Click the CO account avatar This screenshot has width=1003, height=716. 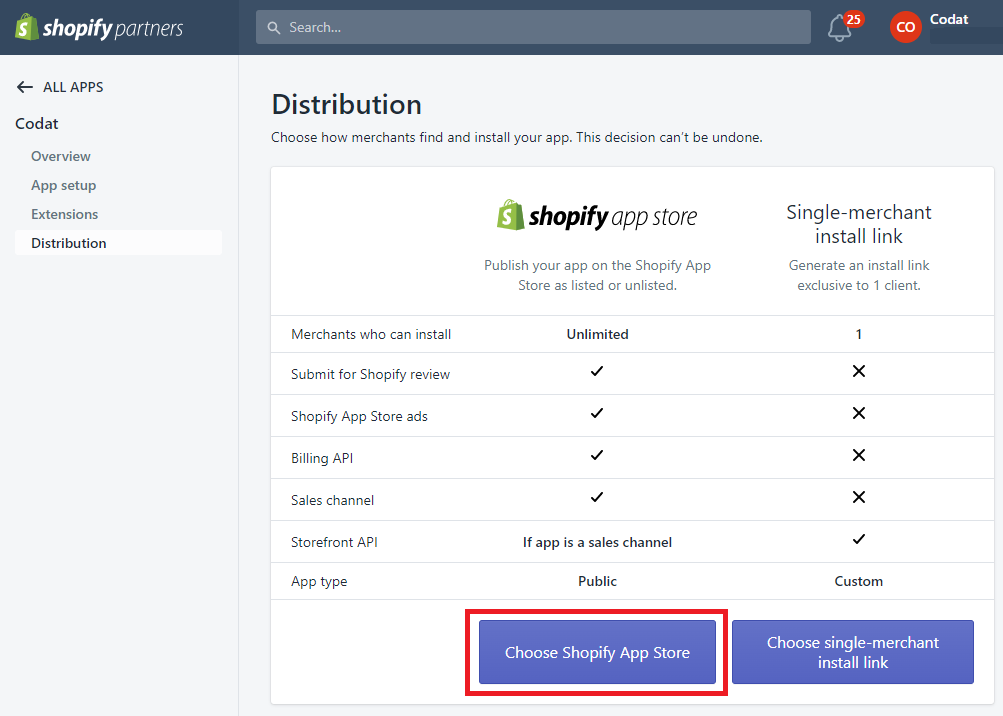905,27
